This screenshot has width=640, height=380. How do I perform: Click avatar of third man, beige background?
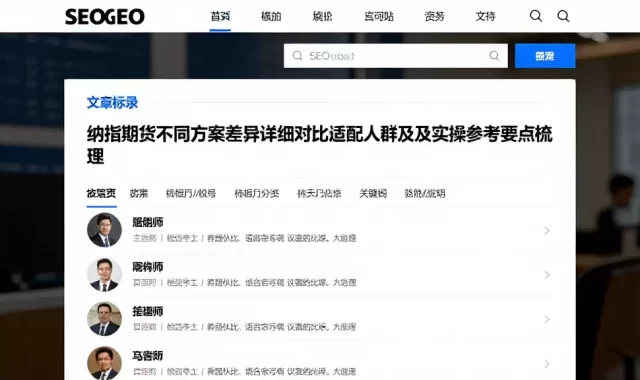[x=104, y=319]
